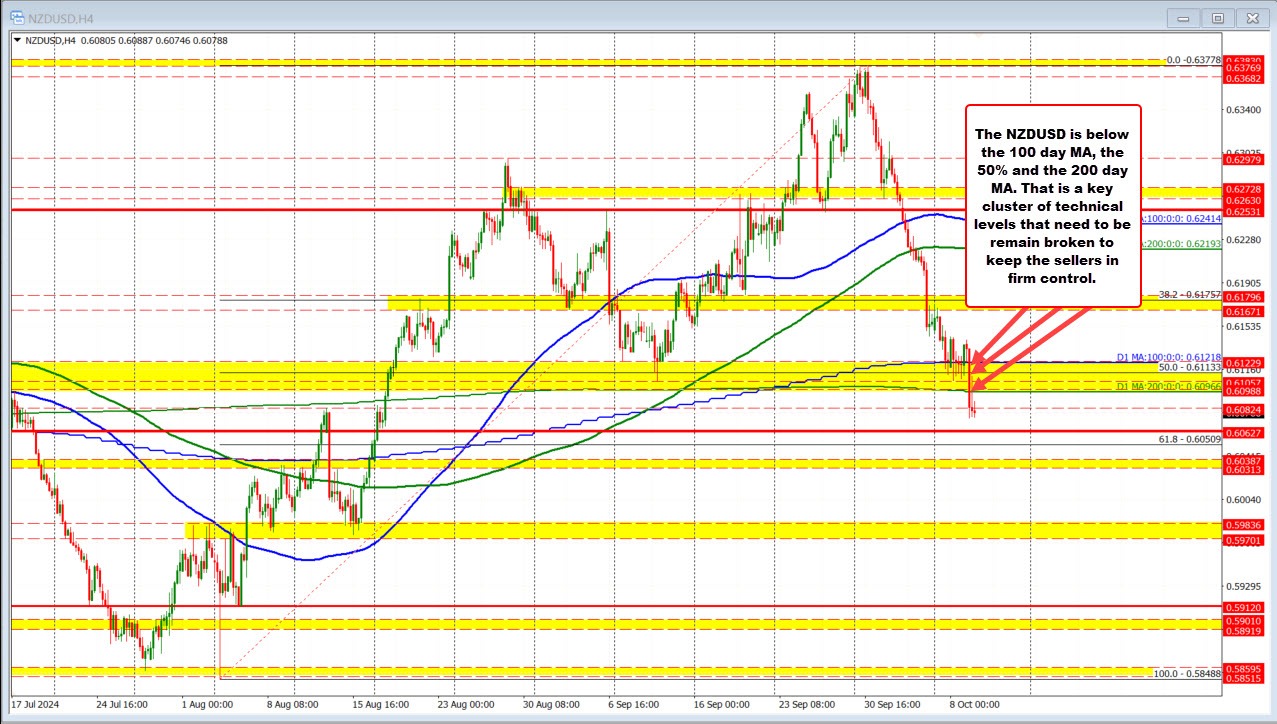Restore down the NZDUSD,H4 chart window
Screen dimensions: 1277x724
point(1218,17)
